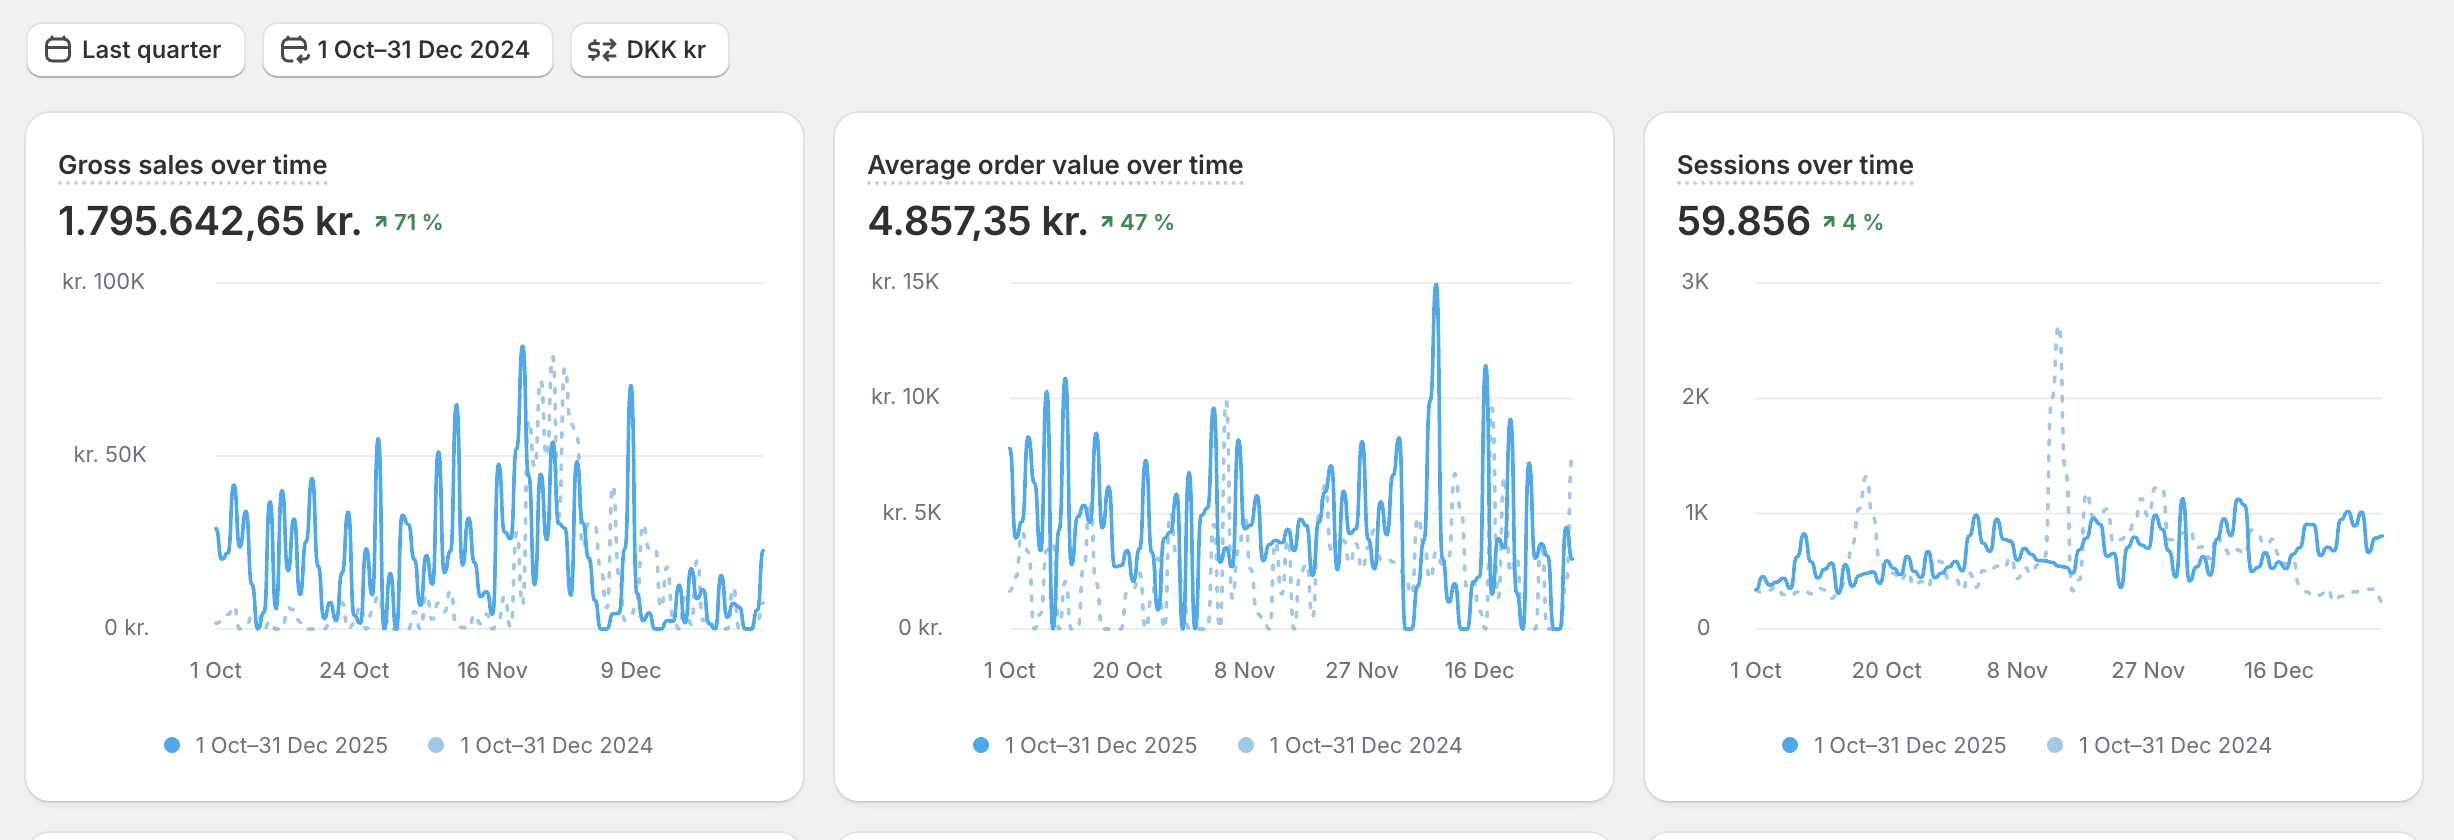
Task: Click the comparison calendar icon beside date range
Action: tap(294, 50)
